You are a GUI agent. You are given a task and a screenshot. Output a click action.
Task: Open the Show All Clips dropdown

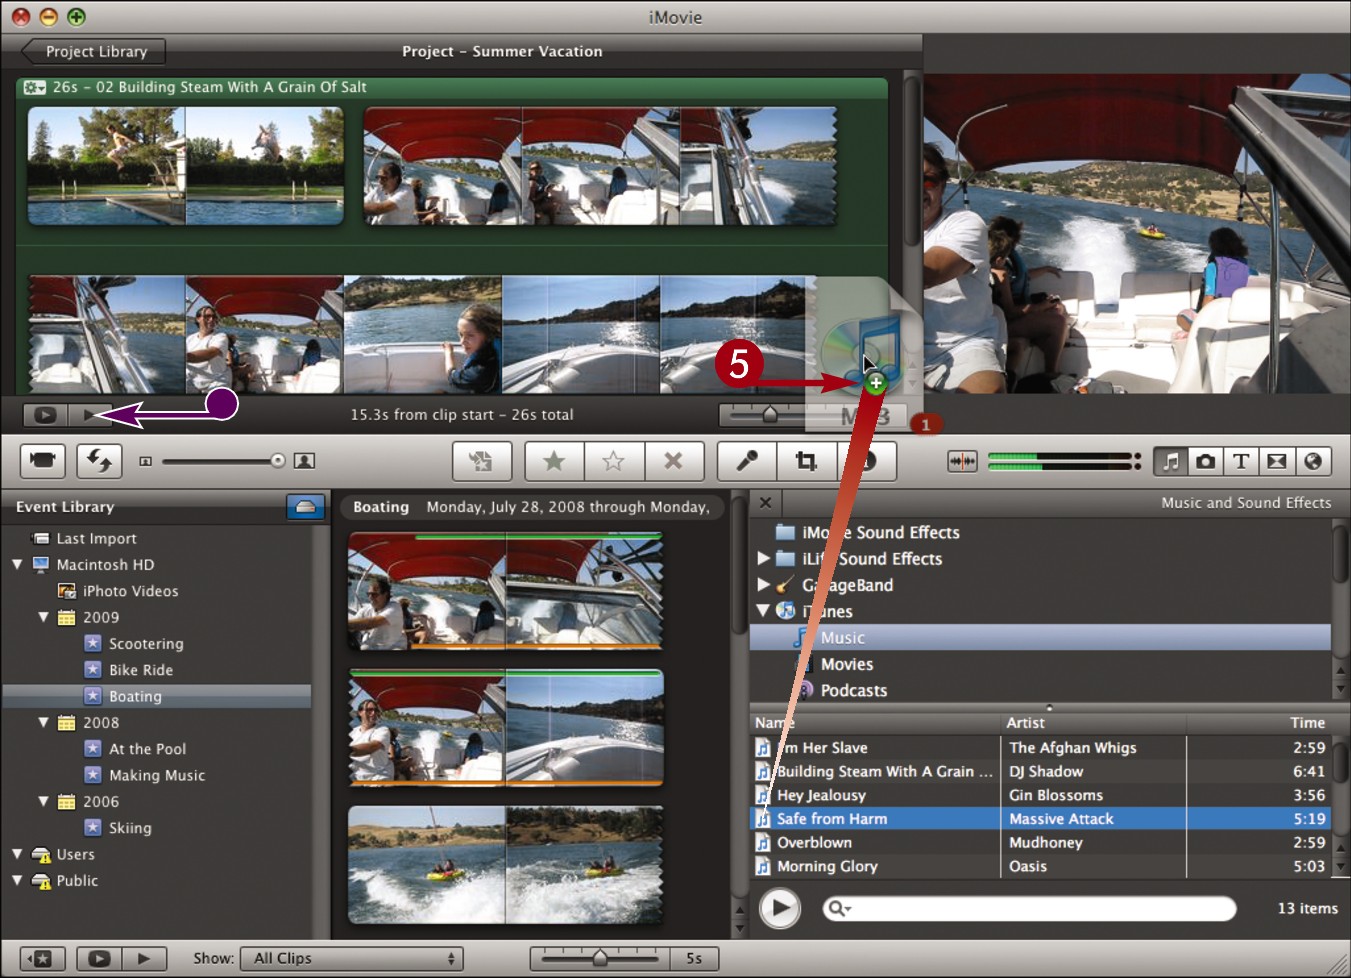point(352,958)
